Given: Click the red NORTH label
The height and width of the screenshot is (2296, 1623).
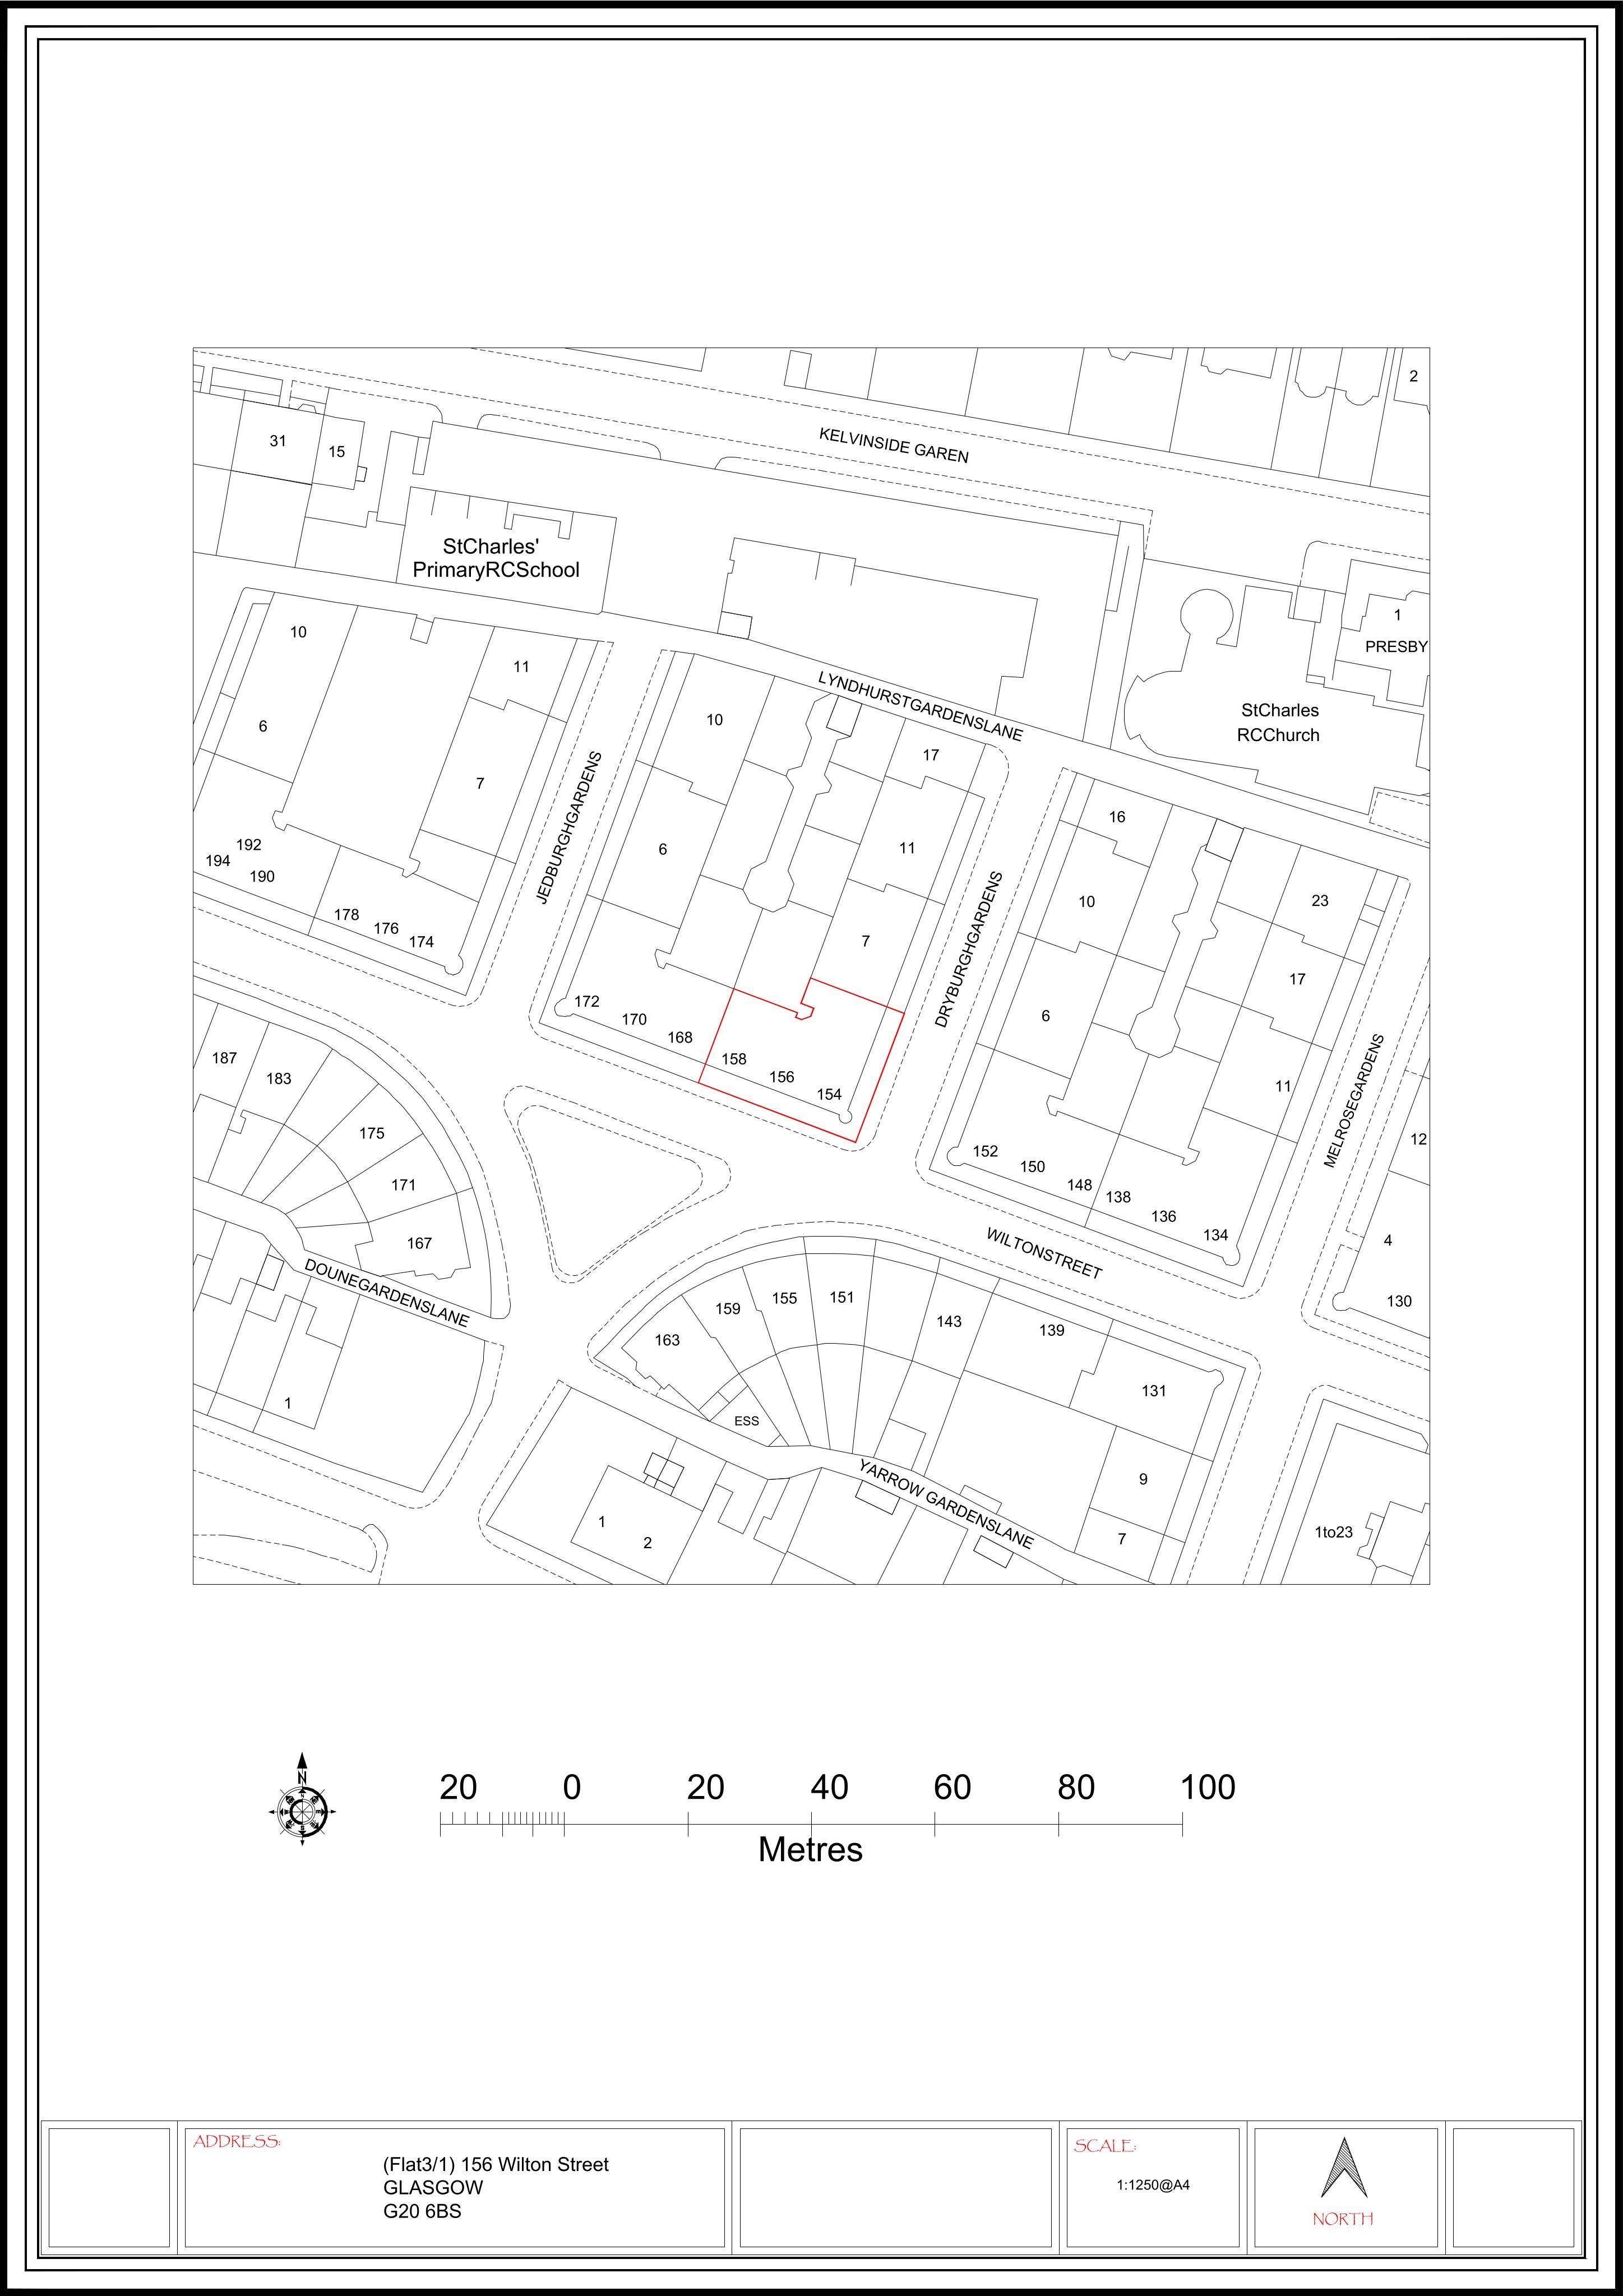Looking at the screenshot, I should tap(1343, 2218).
